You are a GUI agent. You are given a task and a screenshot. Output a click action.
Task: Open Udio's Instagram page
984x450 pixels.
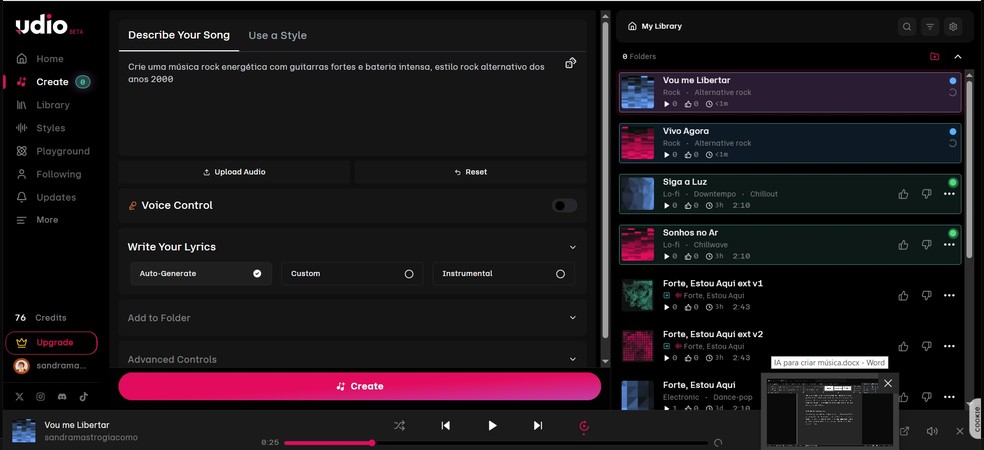40,397
